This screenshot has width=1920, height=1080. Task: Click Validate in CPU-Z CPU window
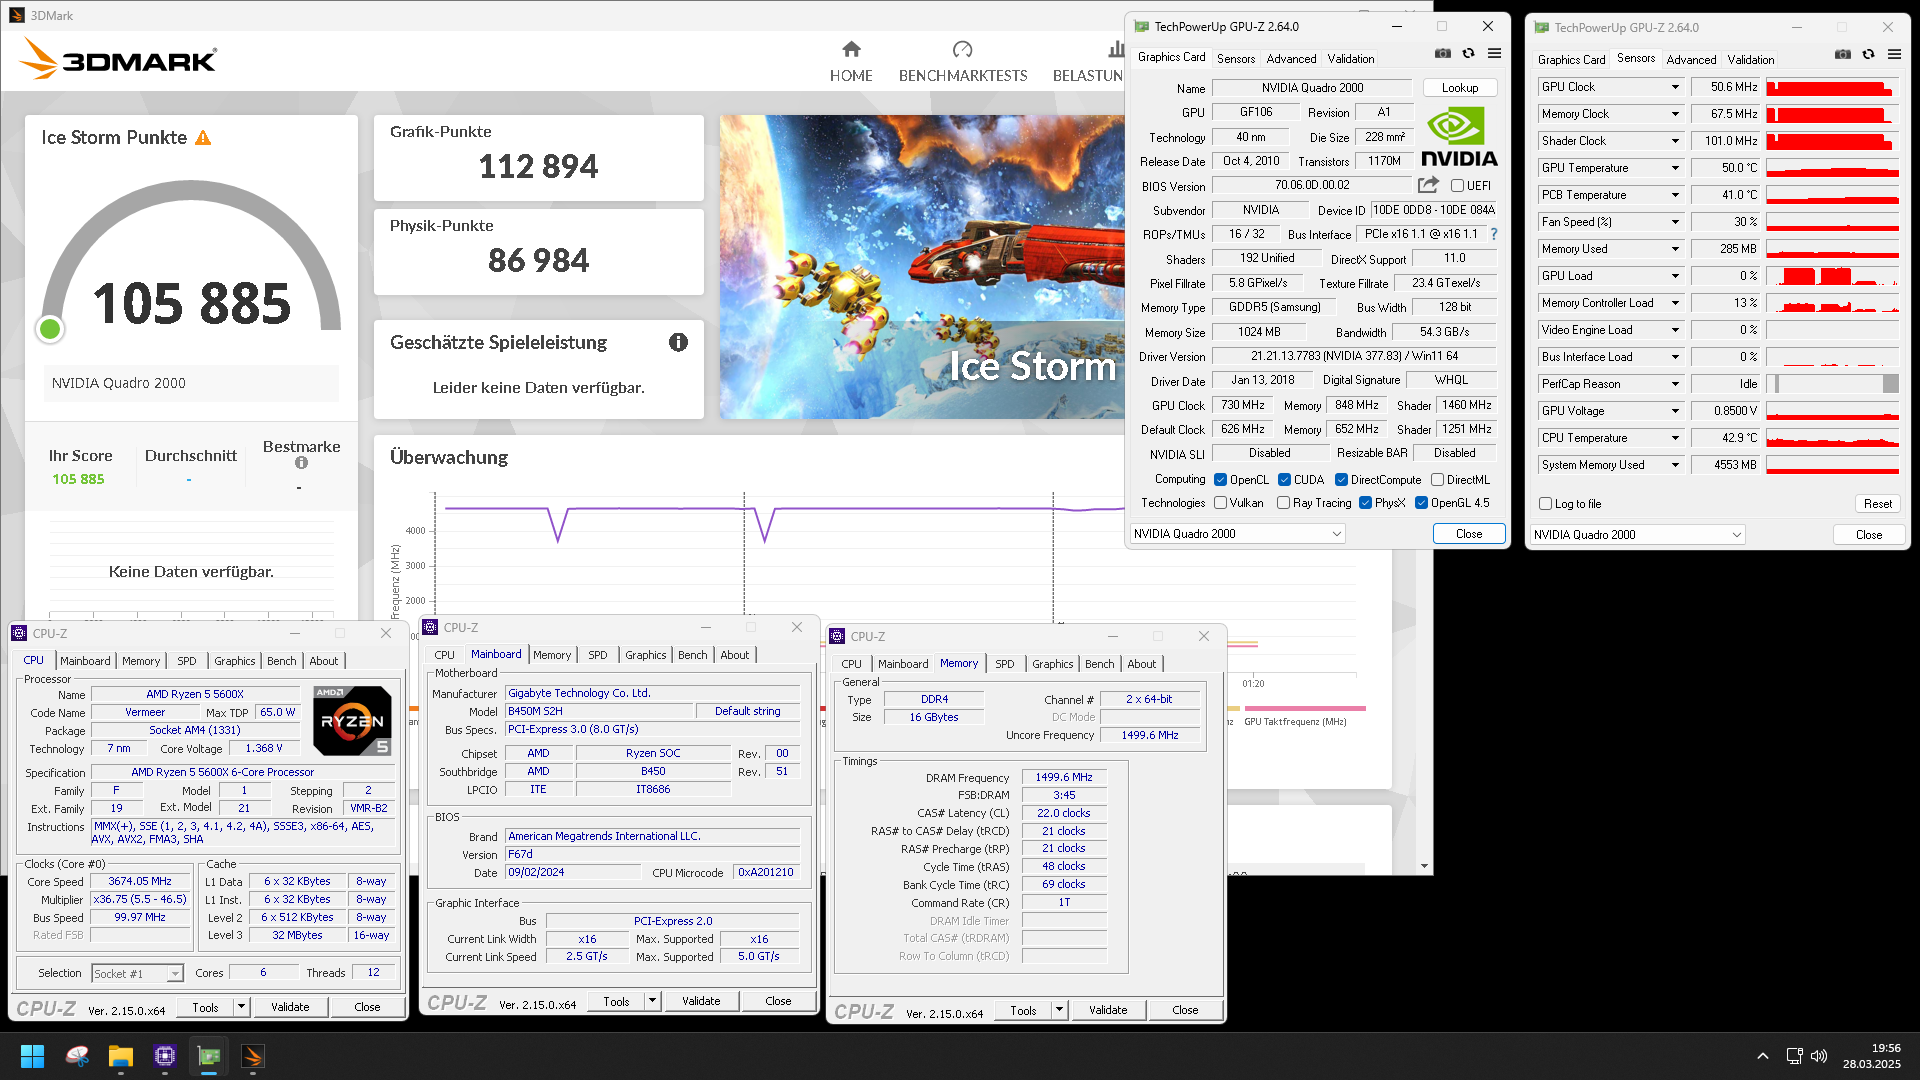(290, 1007)
